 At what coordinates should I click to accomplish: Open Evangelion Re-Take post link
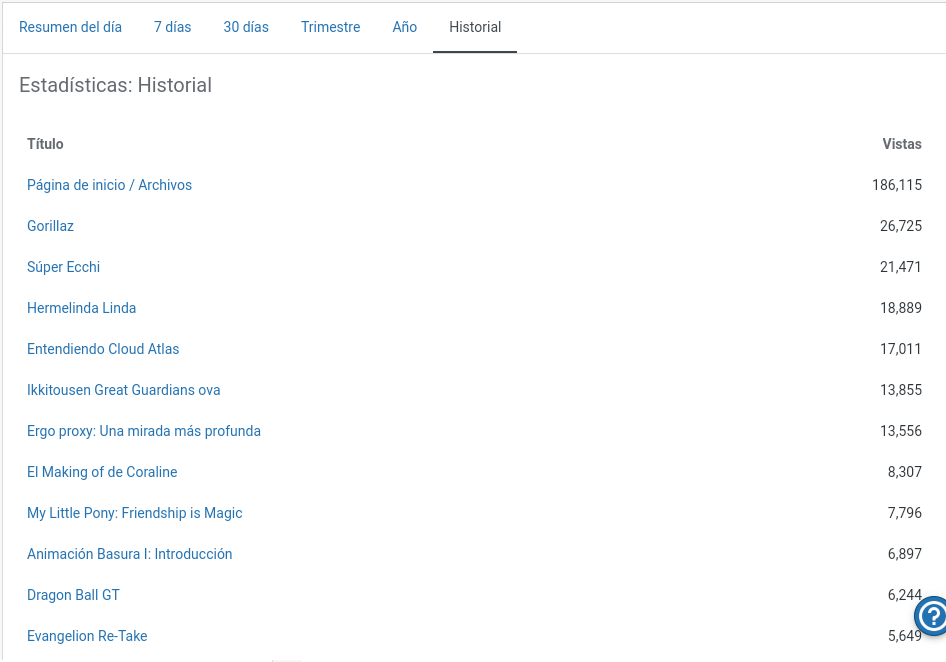click(x=87, y=636)
